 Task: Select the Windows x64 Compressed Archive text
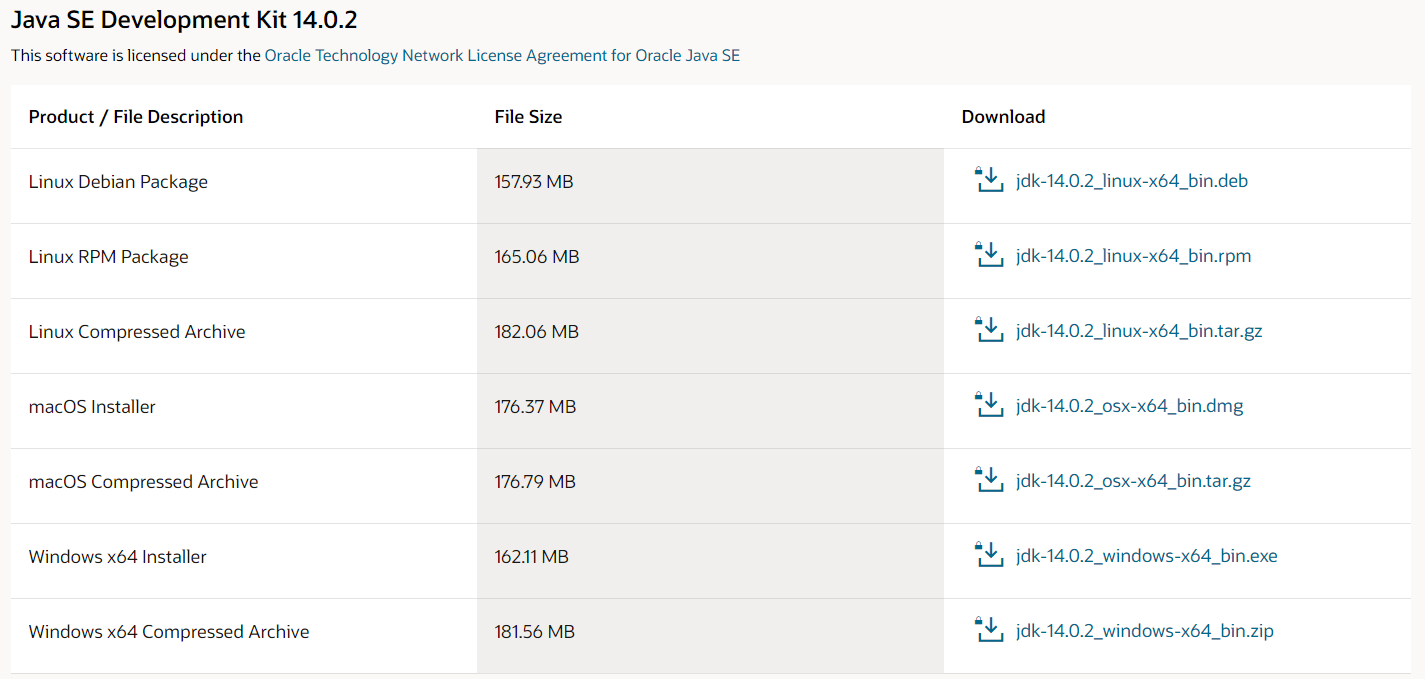169,632
